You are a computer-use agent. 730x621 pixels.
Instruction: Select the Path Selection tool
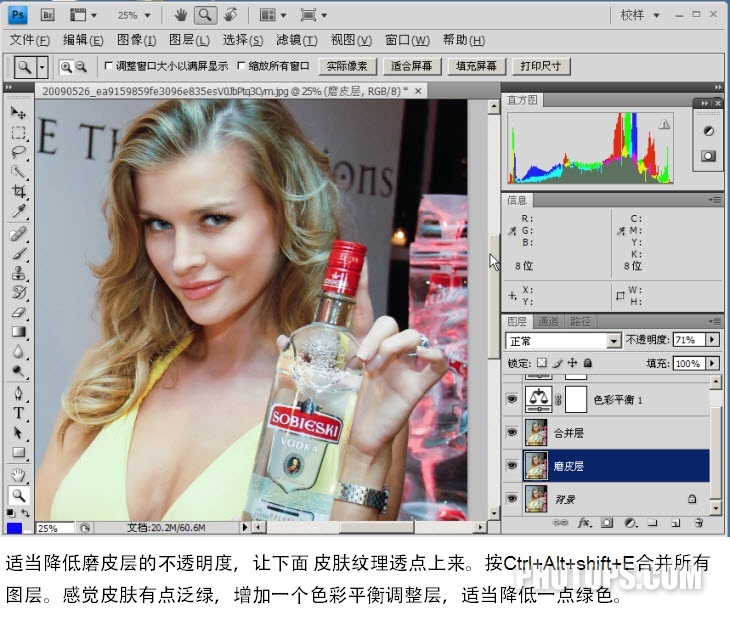point(18,433)
